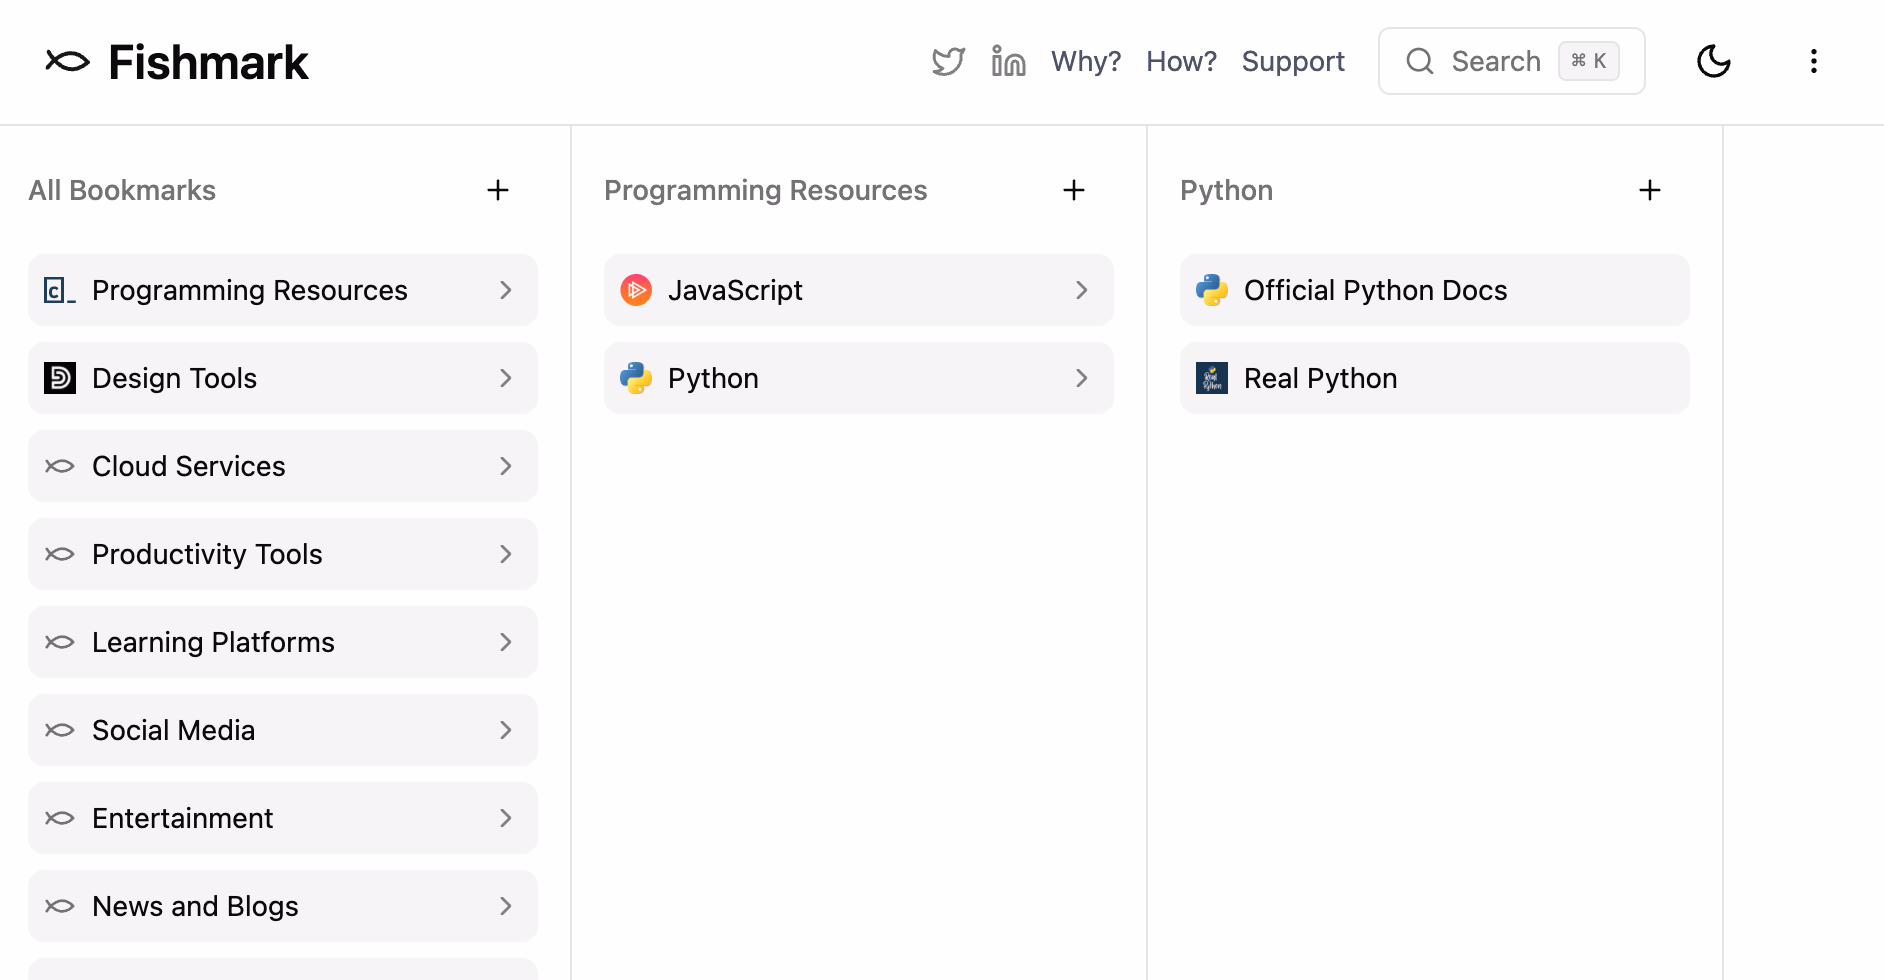Viewport: 1884px width, 980px height.
Task: Open the Real Python bookmark
Action: pyautogui.click(x=1320, y=378)
